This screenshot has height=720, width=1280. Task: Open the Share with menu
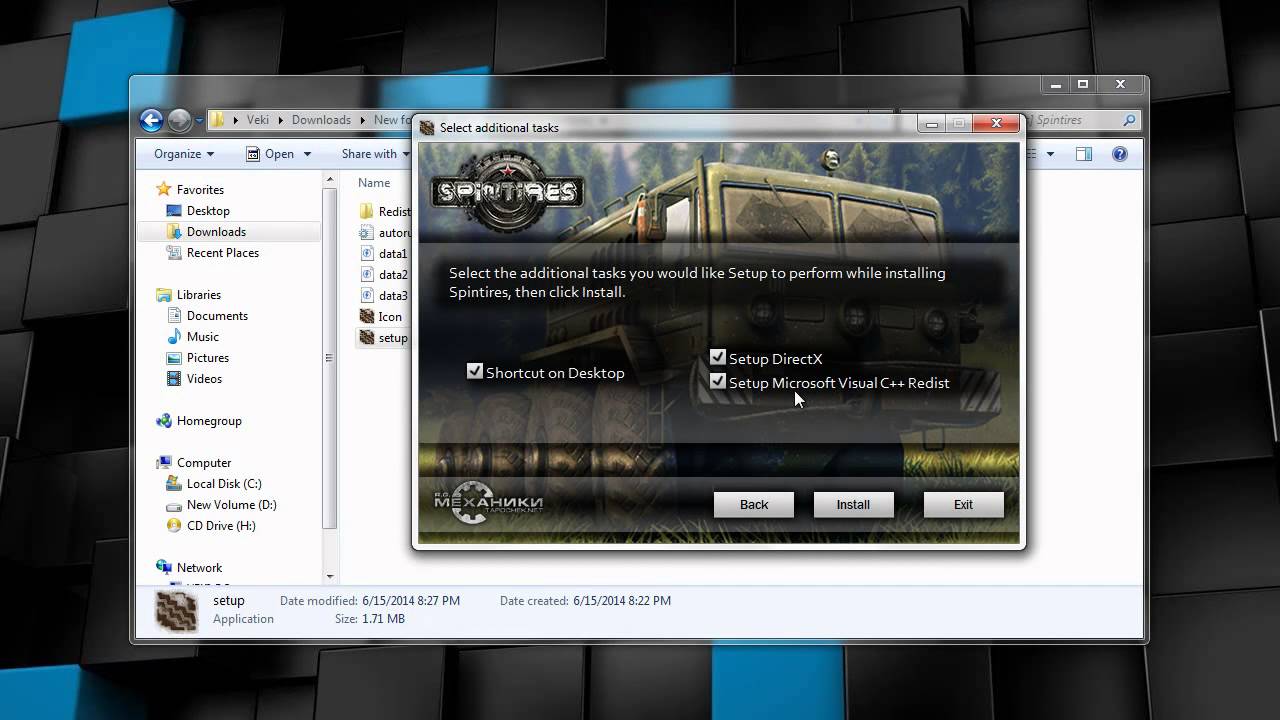click(x=376, y=154)
